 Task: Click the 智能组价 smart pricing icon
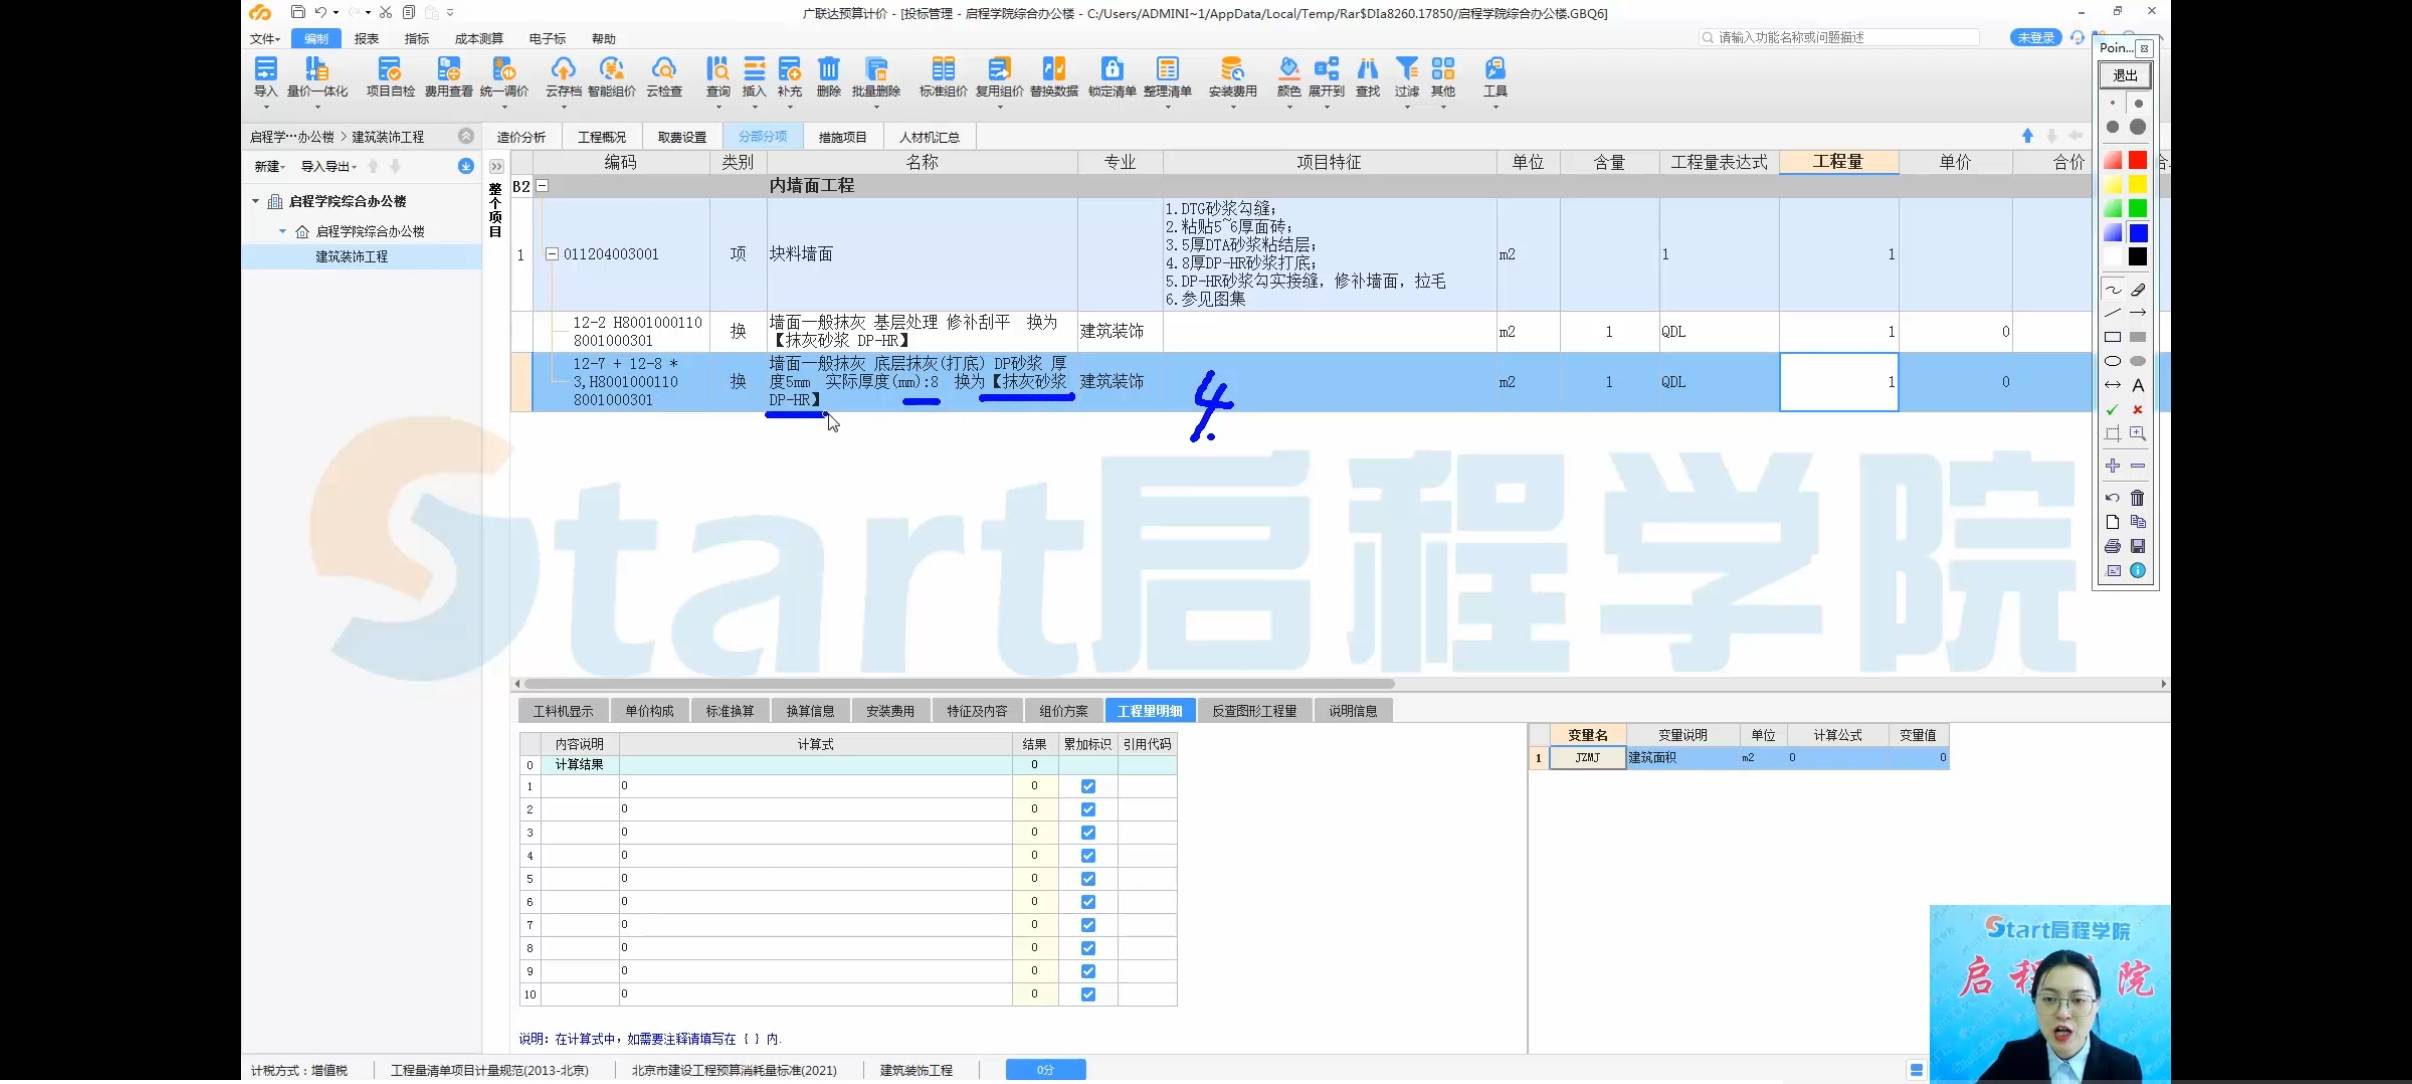click(x=611, y=77)
